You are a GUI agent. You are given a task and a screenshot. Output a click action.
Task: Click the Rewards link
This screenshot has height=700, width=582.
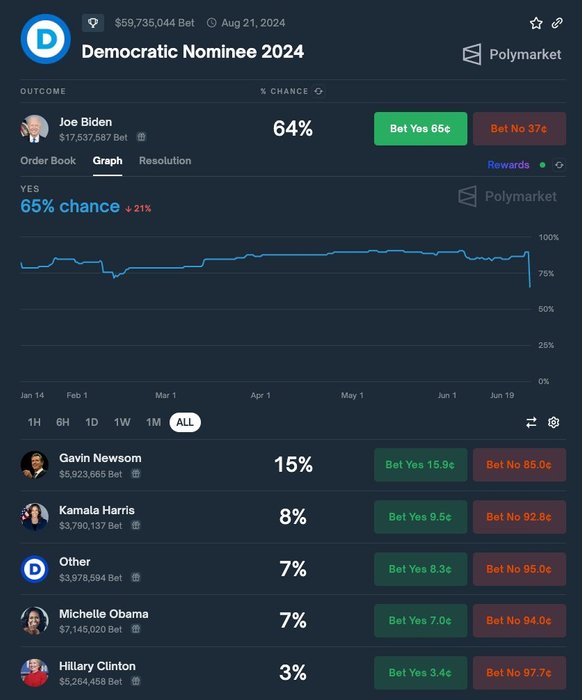click(x=508, y=165)
